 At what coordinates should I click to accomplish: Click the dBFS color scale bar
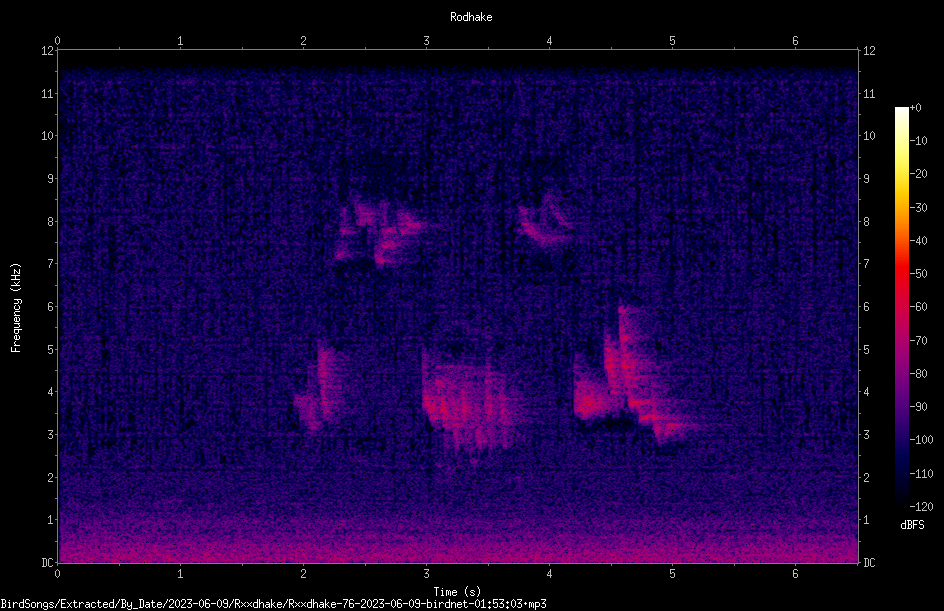[901, 307]
